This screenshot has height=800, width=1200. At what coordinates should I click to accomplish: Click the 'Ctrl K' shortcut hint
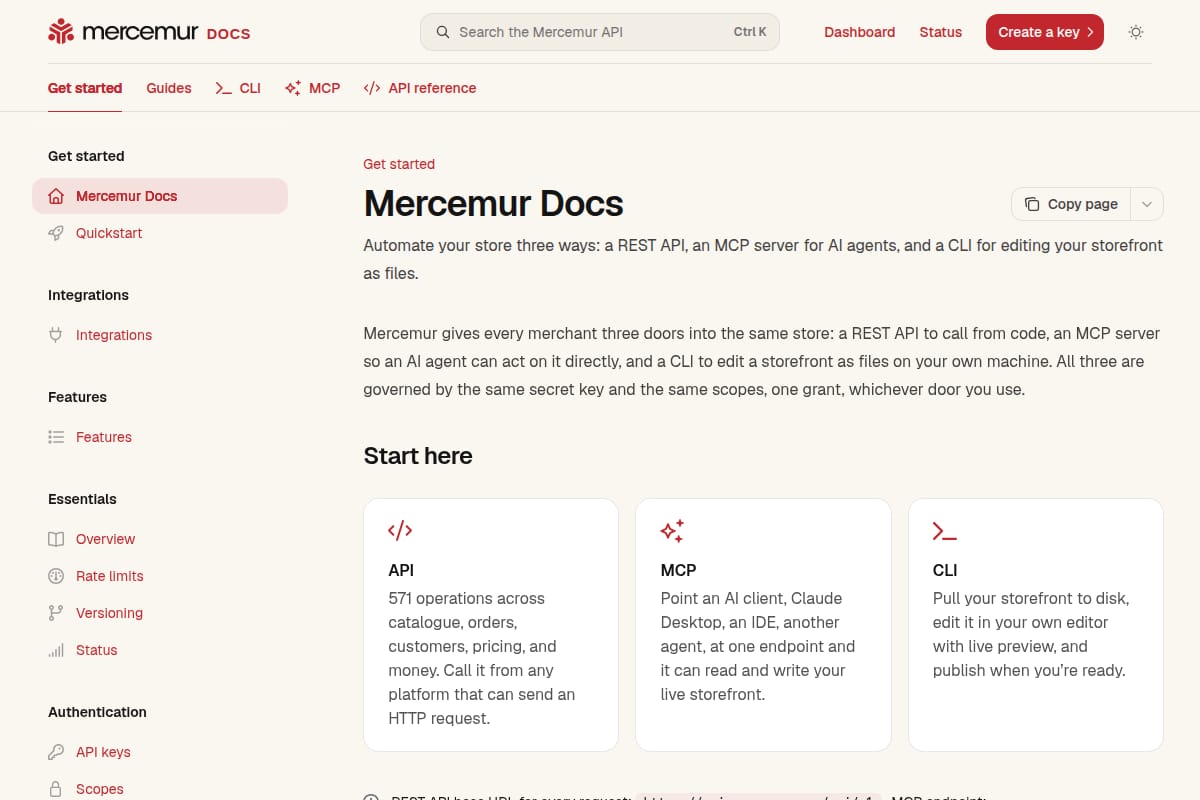[750, 32]
